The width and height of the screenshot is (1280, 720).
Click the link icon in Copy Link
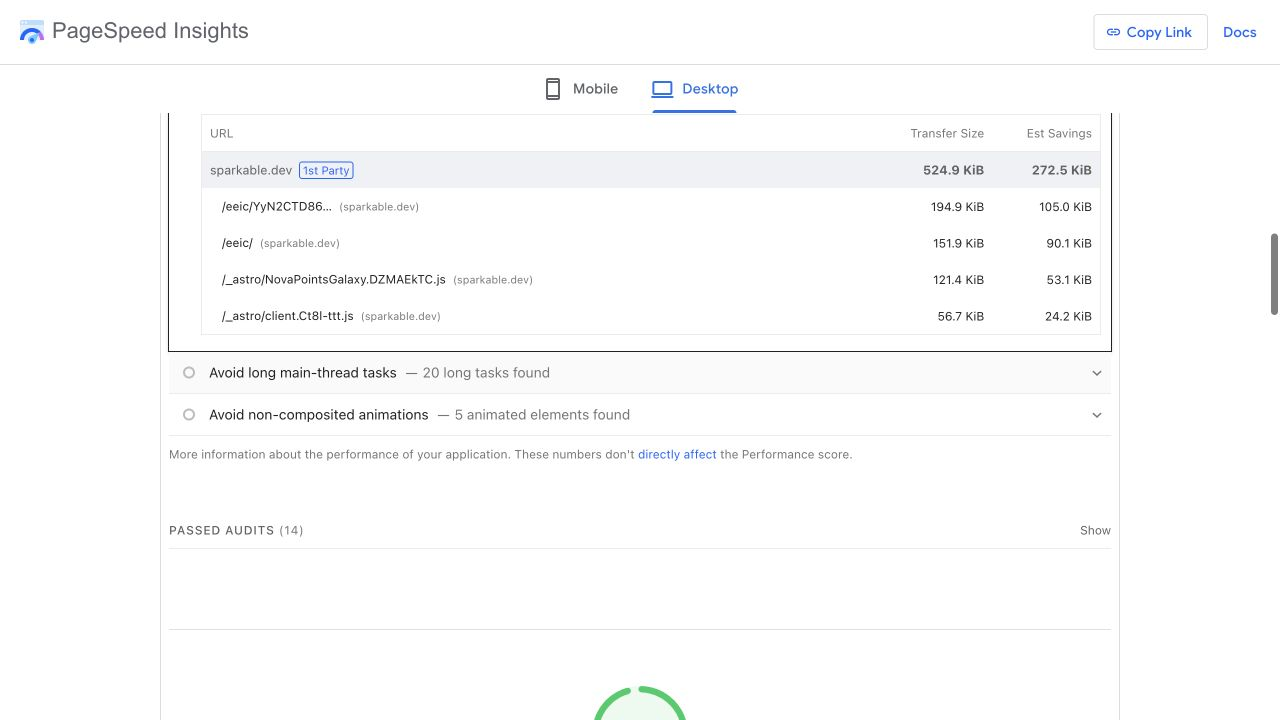pyautogui.click(x=1113, y=32)
